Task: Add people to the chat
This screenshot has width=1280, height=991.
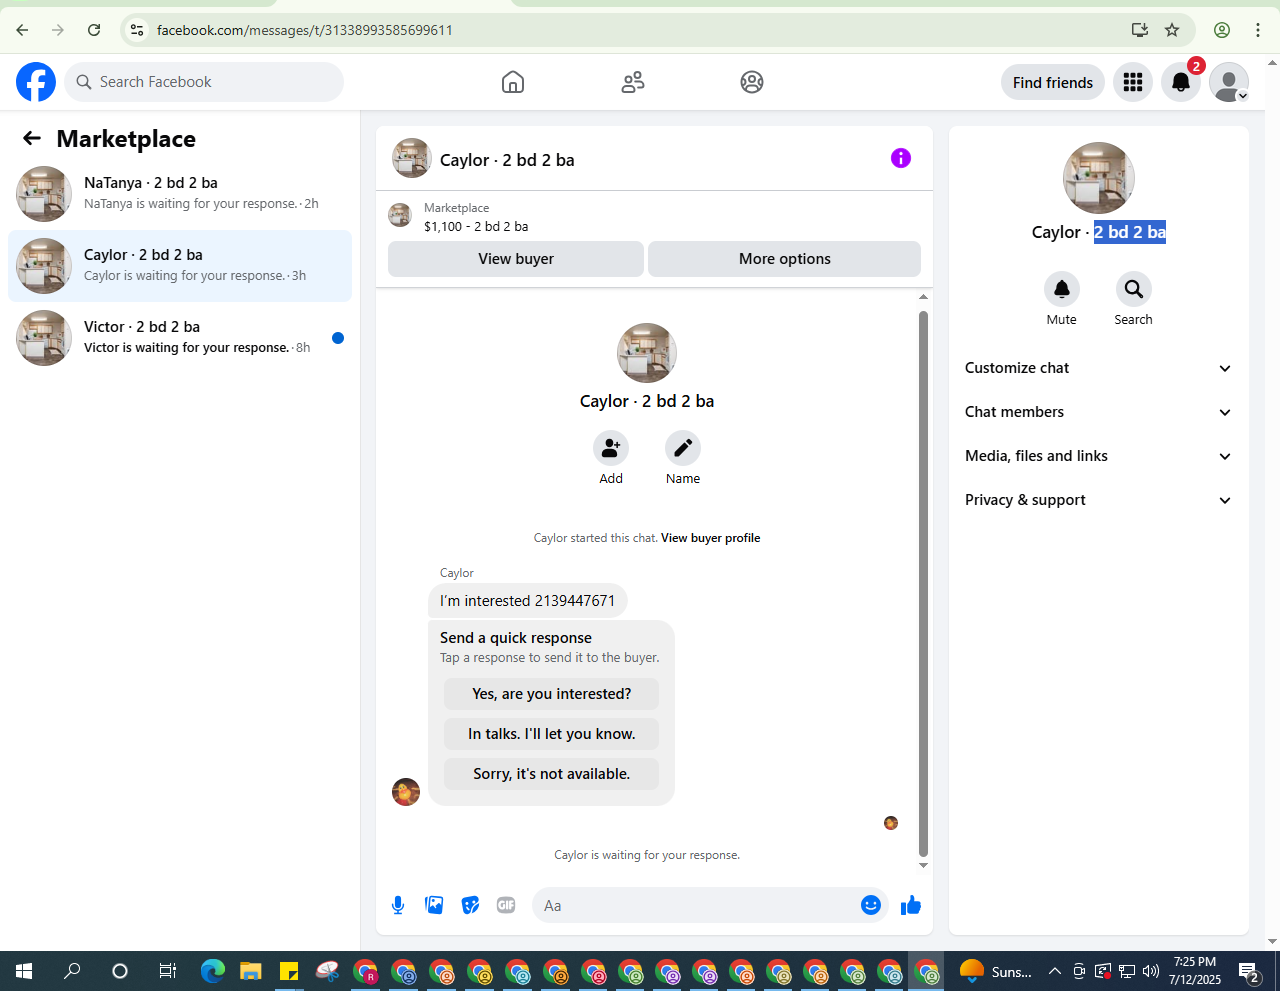Action: point(611,448)
